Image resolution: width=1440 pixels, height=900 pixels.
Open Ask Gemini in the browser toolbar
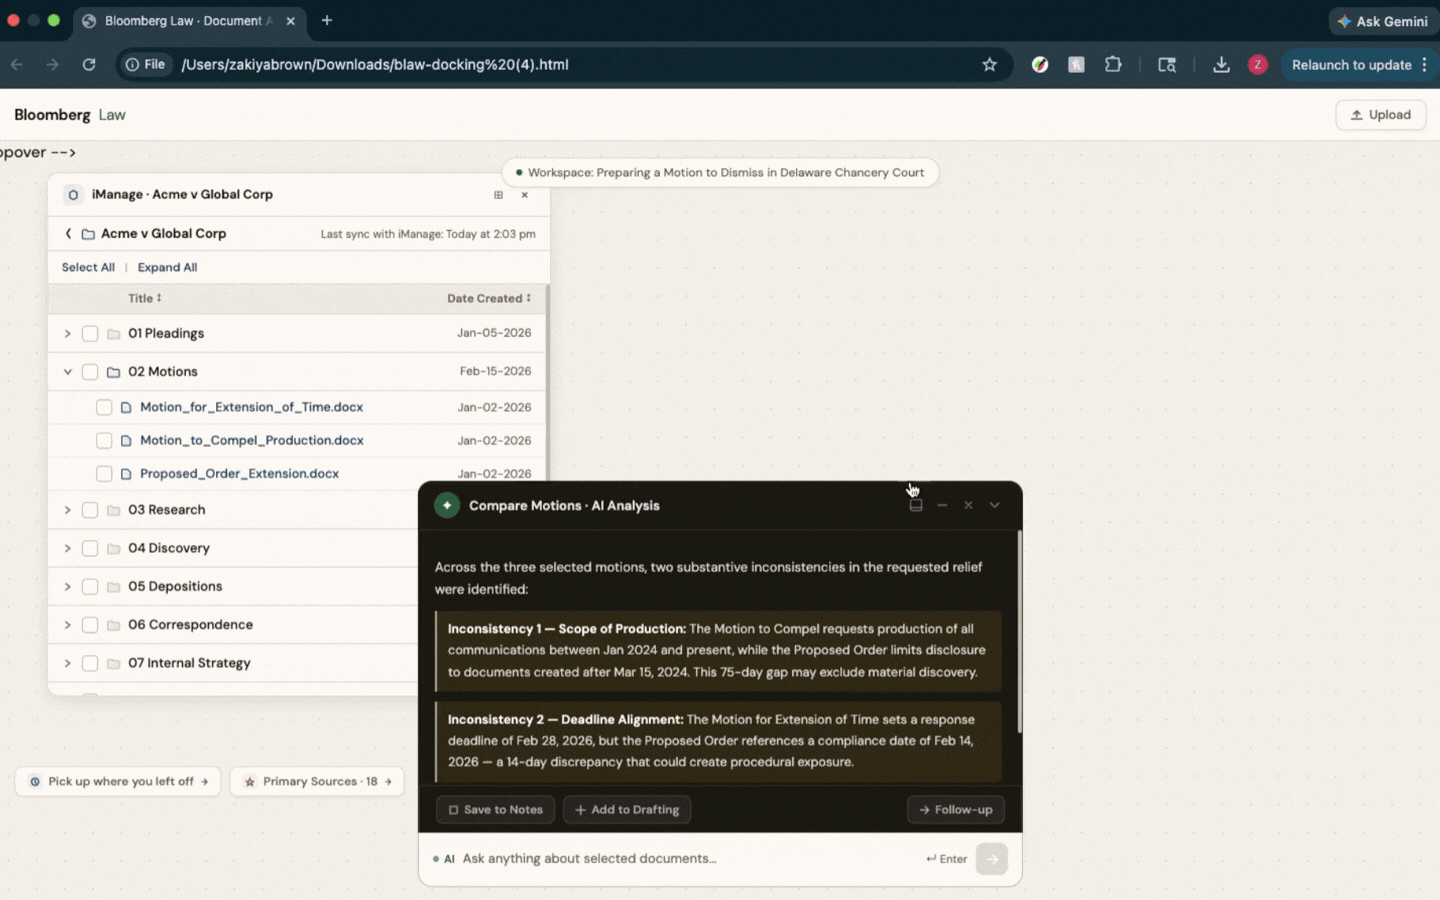tap(1383, 21)
